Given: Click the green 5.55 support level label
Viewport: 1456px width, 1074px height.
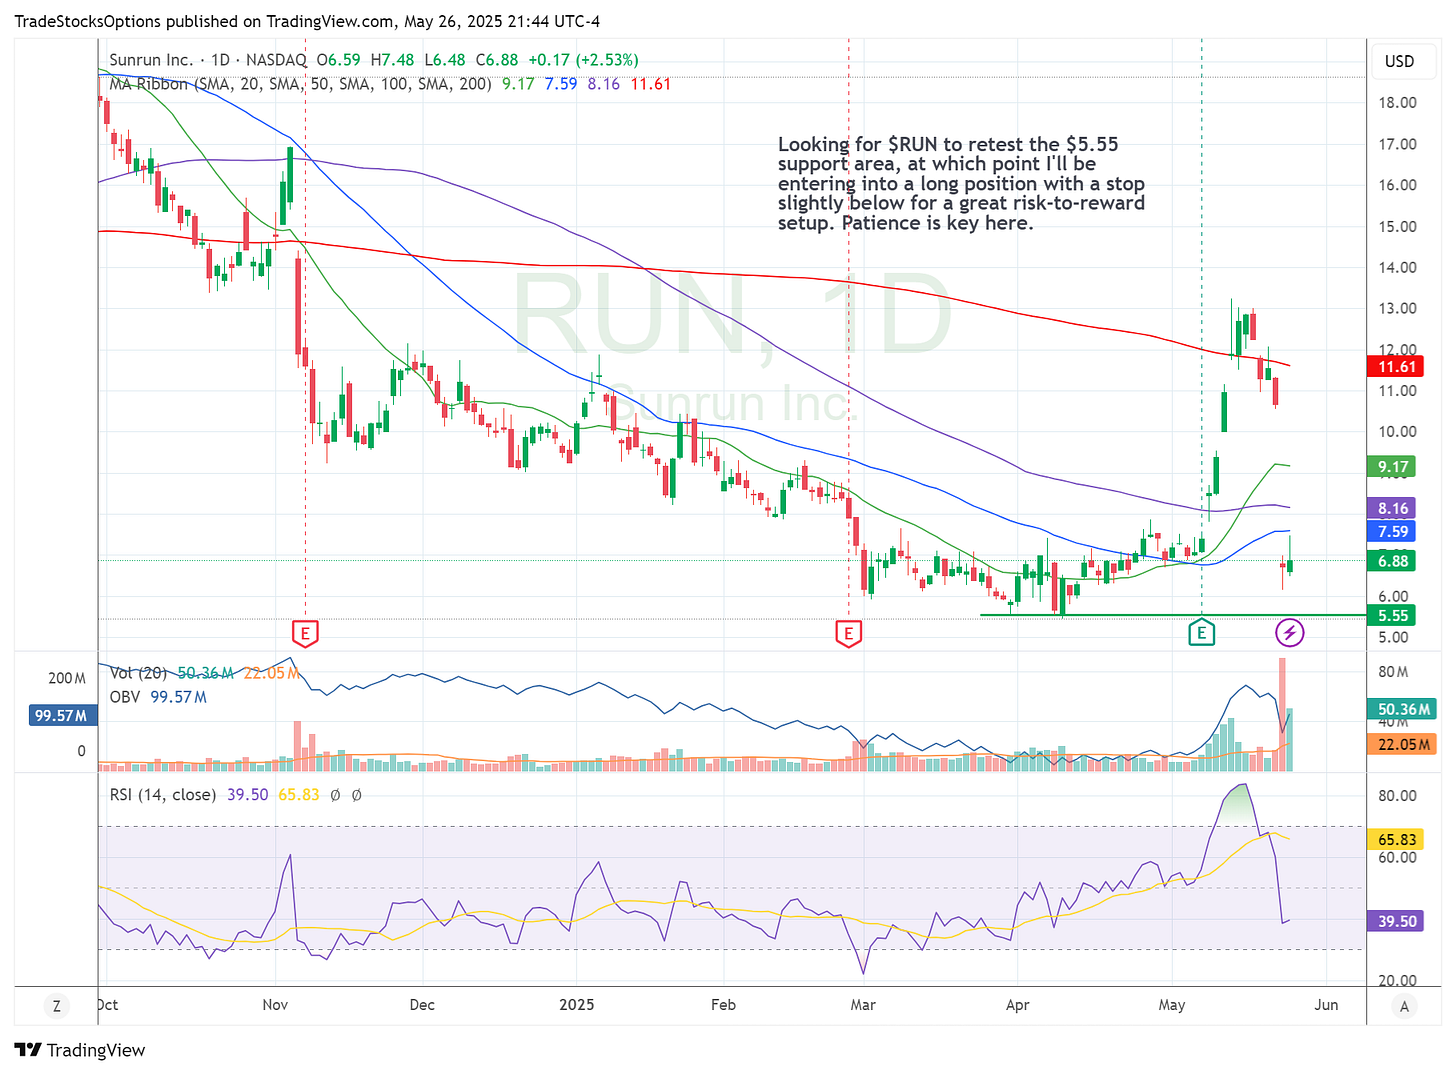Looking at the screenshot, I should (x=1393, y=616).
